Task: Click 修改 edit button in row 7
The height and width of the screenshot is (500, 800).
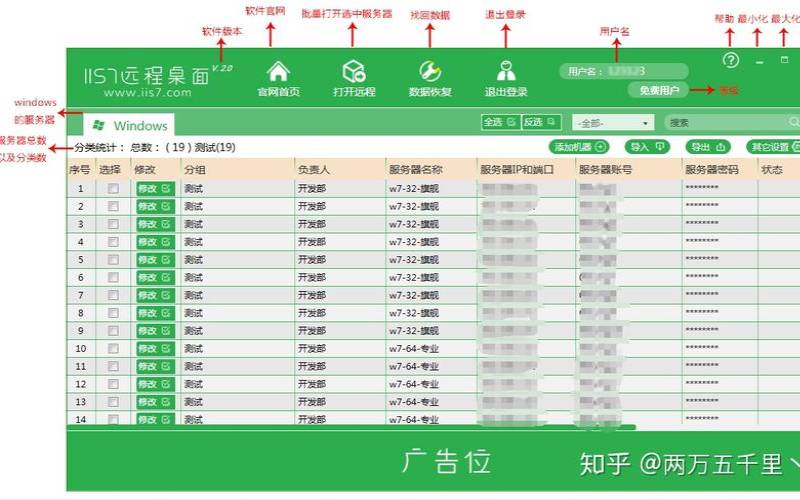Action: pyautogui.click(x=155, y=295)
